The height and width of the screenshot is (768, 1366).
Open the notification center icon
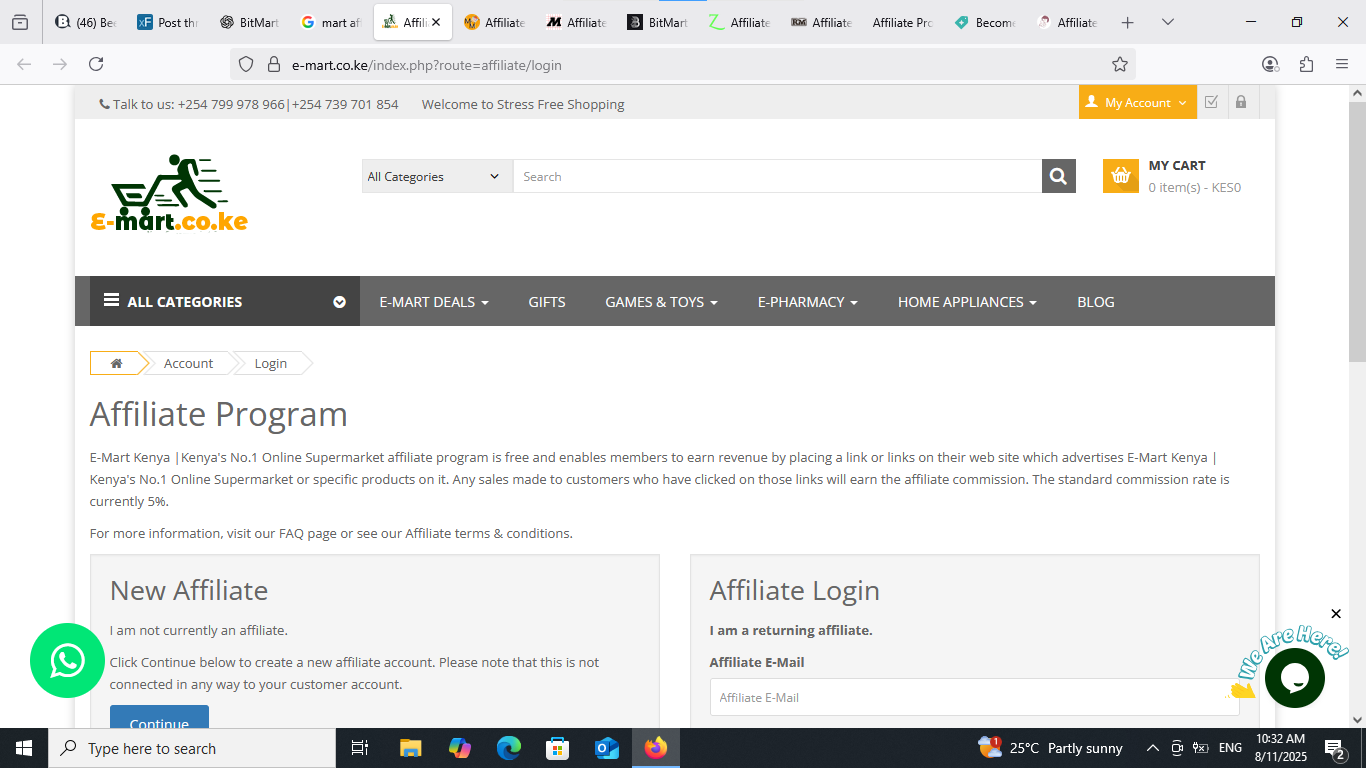pos(1334,748)
